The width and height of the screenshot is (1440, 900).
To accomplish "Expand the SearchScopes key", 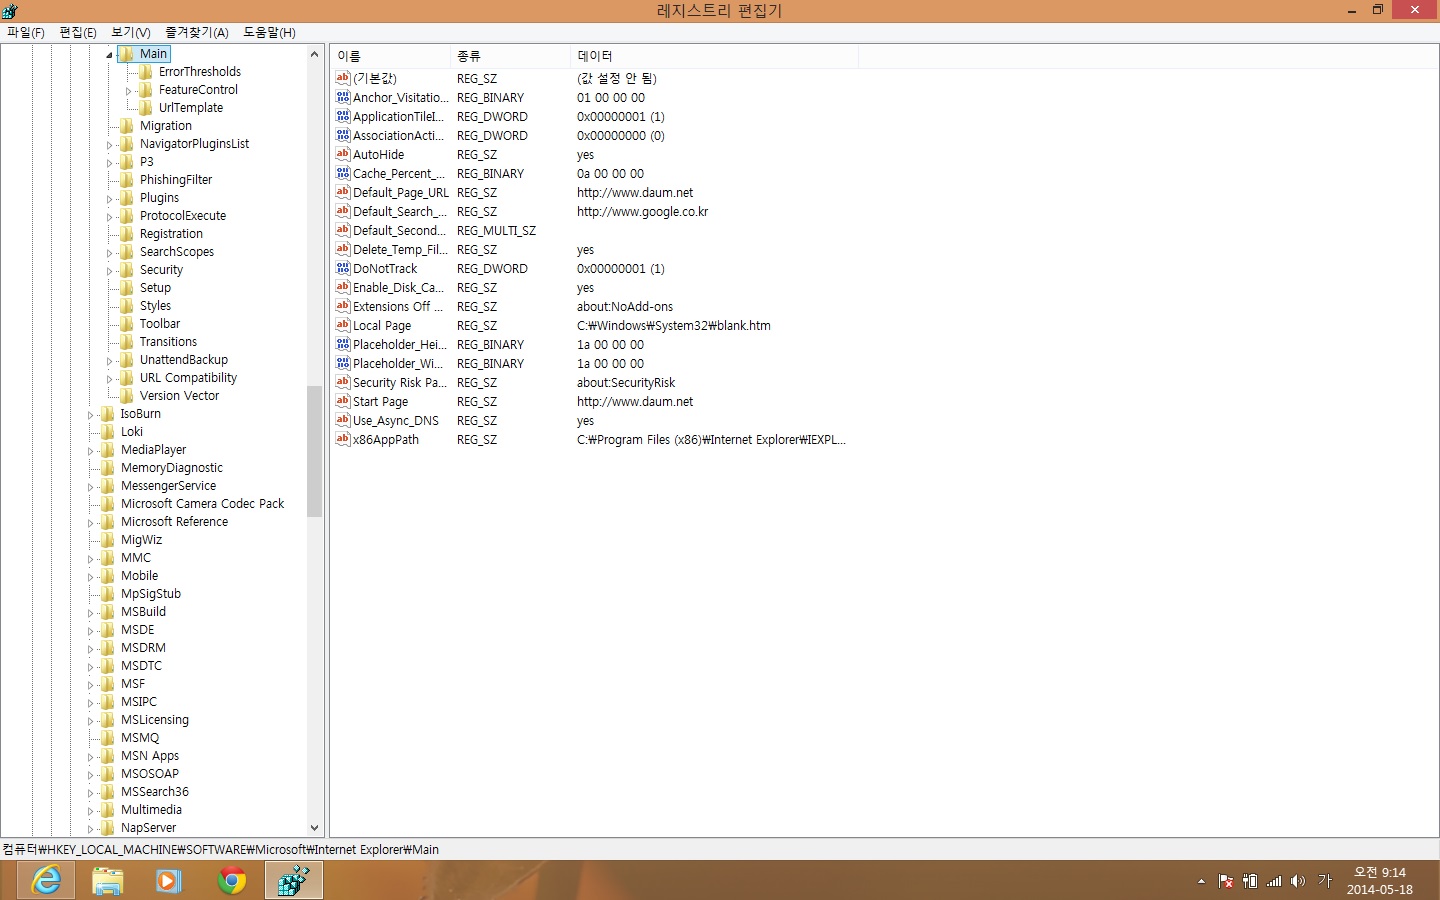I will click(x=109, y=253).
